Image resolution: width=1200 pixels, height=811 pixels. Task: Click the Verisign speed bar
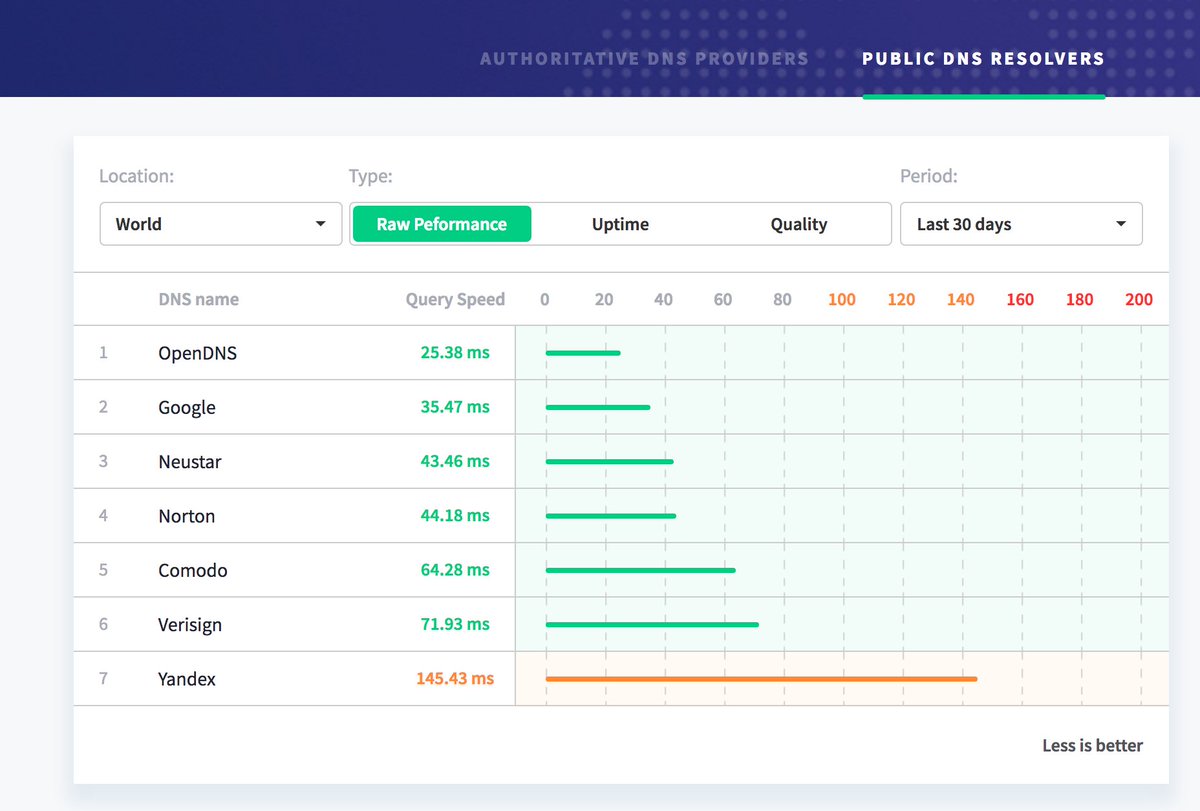pos(652,625)
